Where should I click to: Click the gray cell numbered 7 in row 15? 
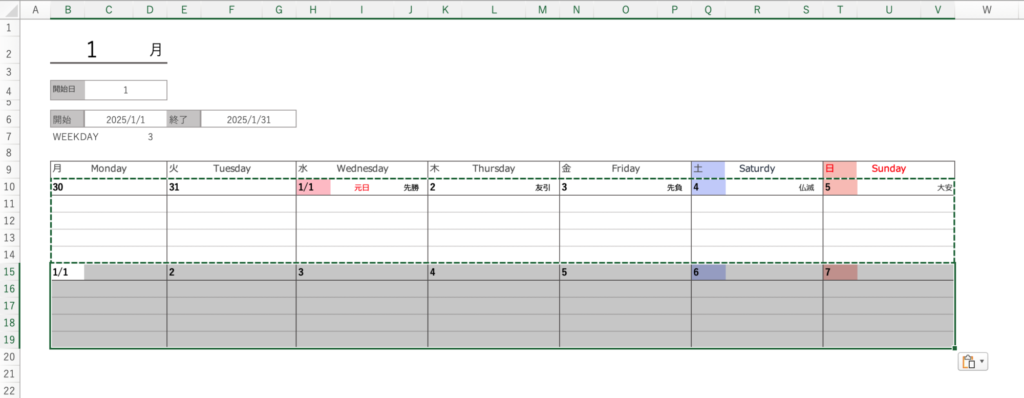(x=840, y=273)
